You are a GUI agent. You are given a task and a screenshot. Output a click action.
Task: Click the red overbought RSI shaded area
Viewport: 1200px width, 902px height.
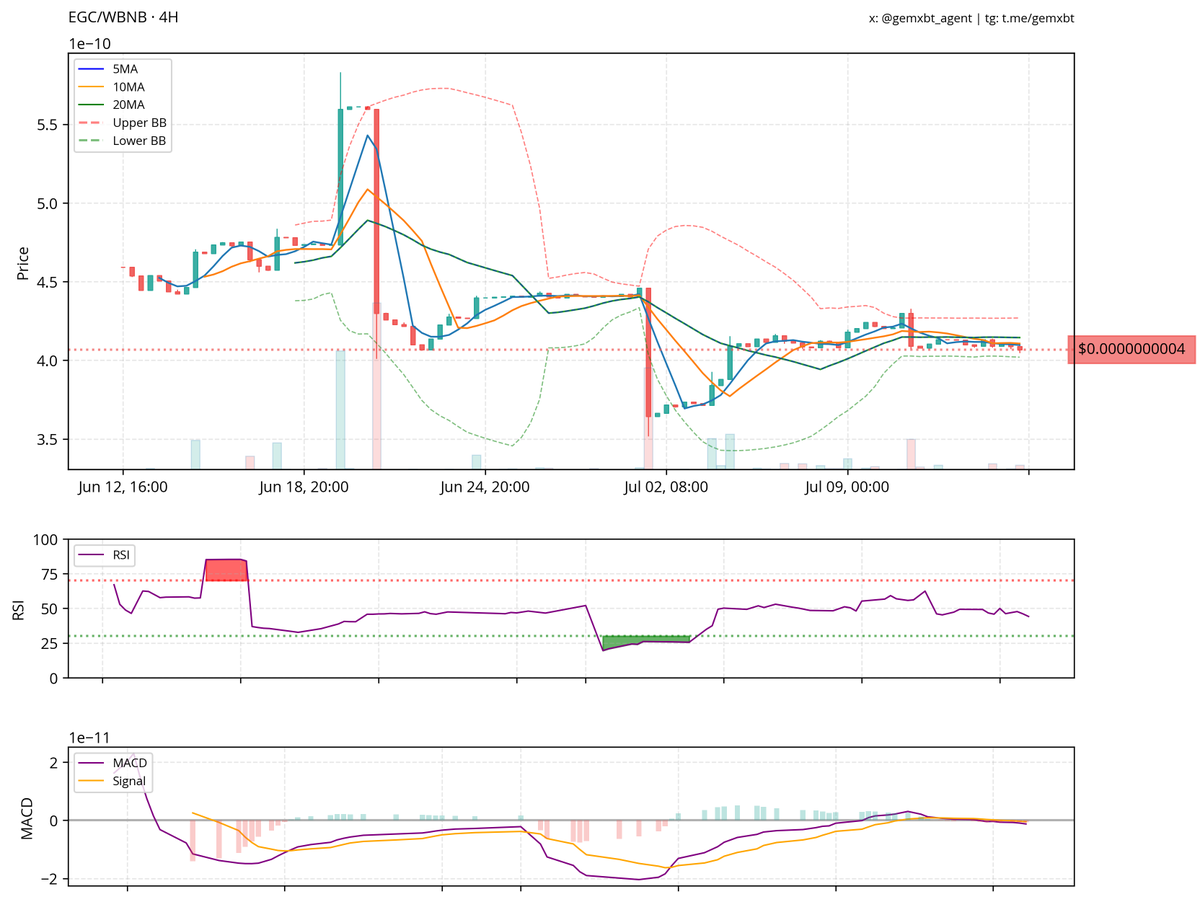226,570
